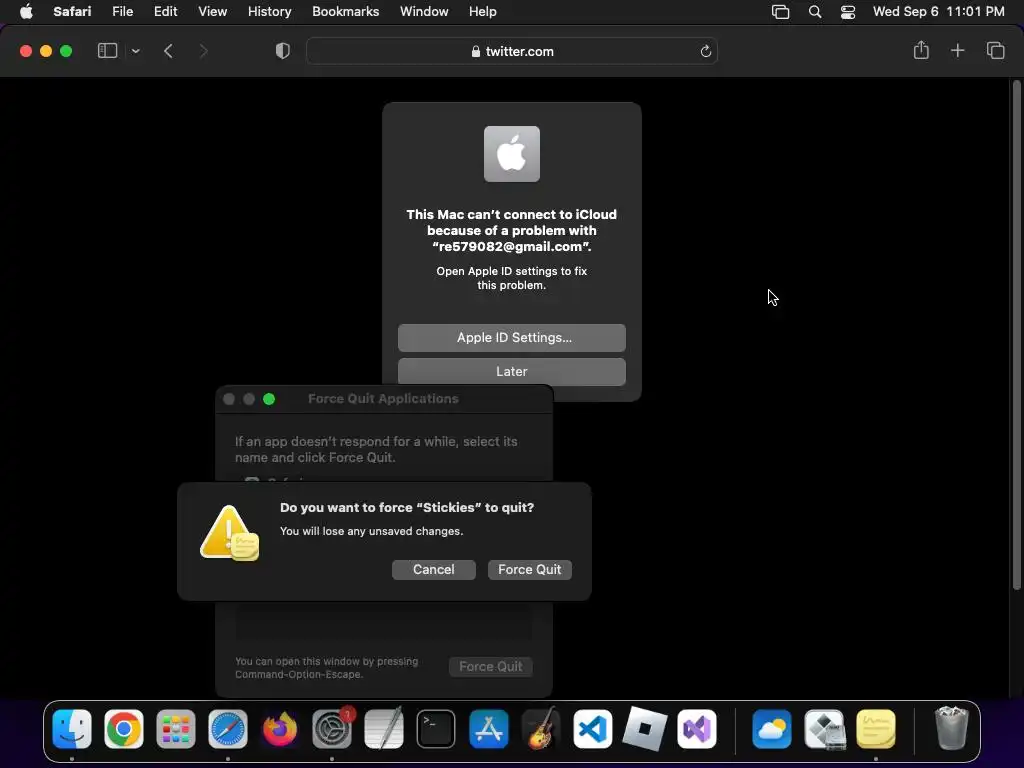
Task: Expand the sidebar tab group dropdown
Action: coord(135,51)
